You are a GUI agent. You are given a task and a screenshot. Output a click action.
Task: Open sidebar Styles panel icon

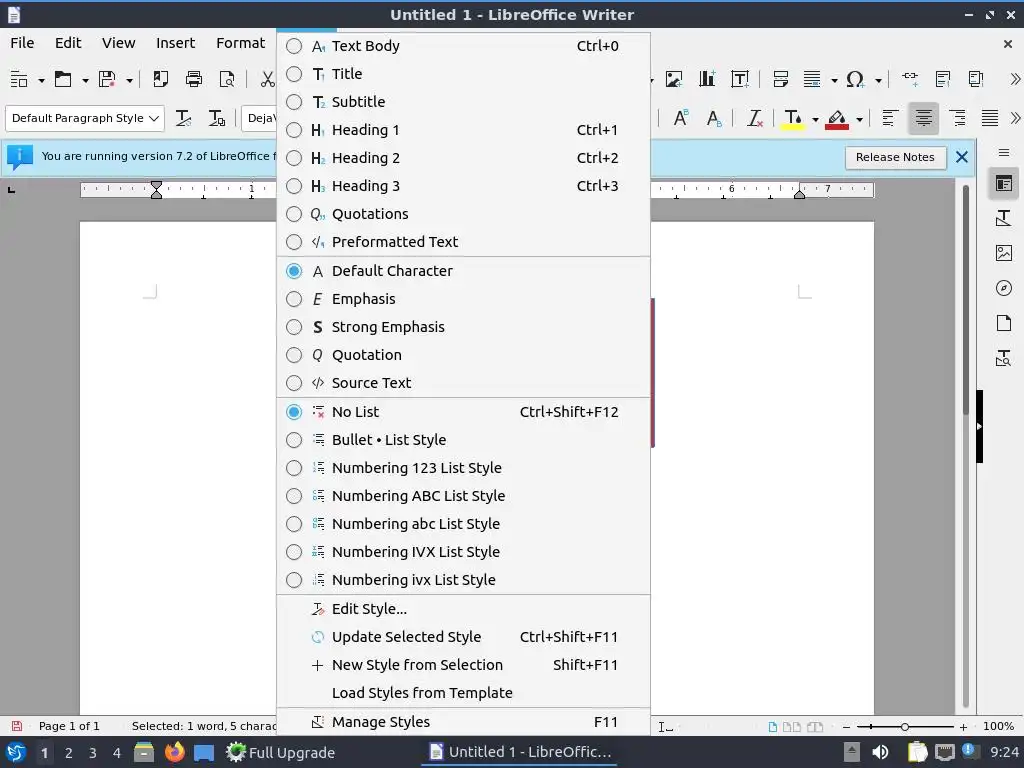pos(1004,218)
